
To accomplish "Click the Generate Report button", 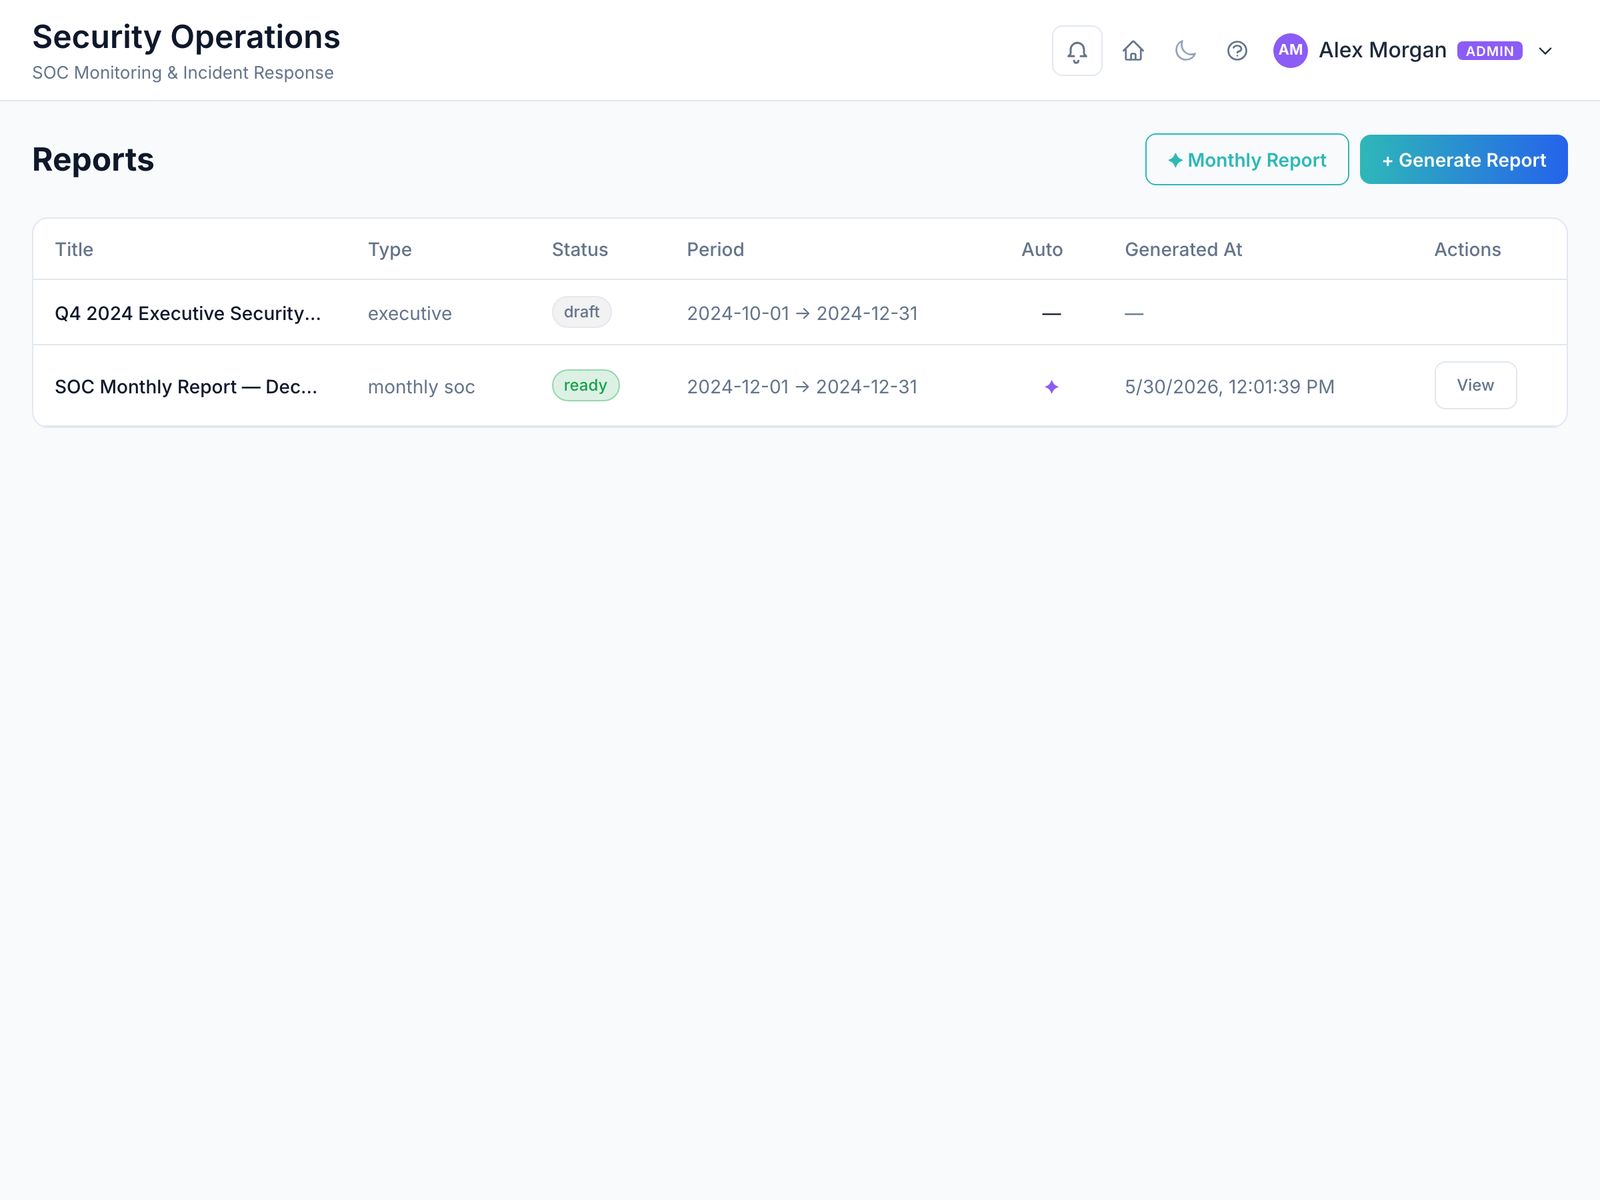I will pyautogui.click(x=1464, y=160).
